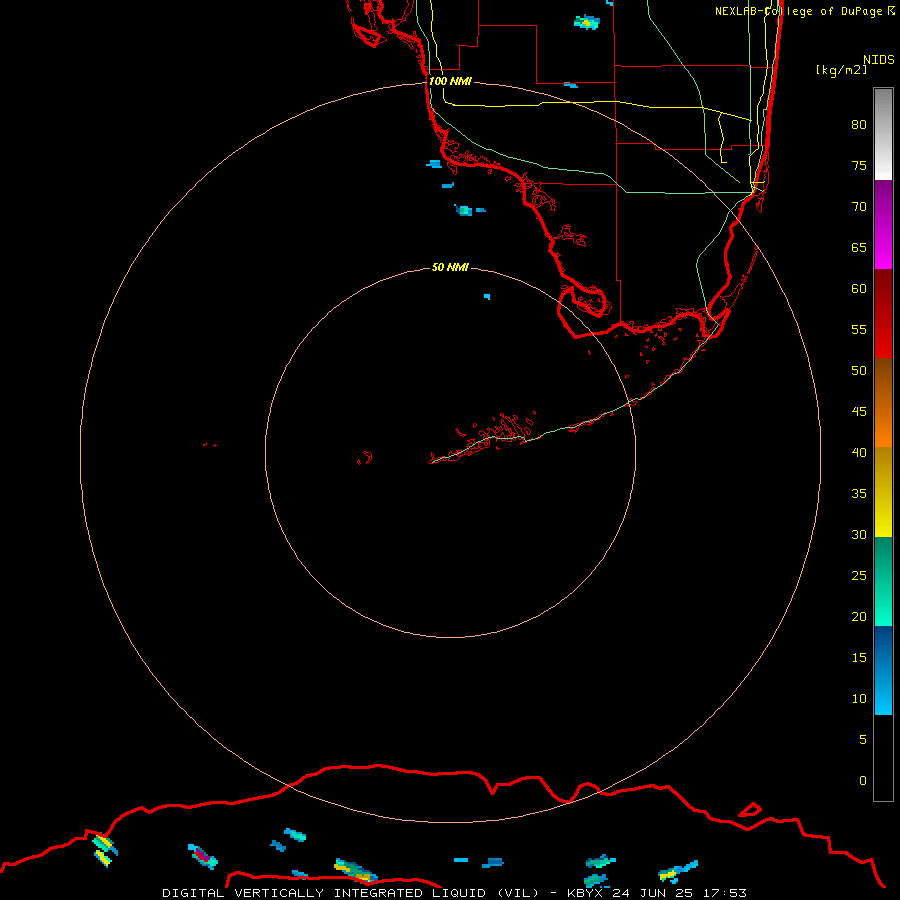Click the "60" value on the scale

pos(859,289)
